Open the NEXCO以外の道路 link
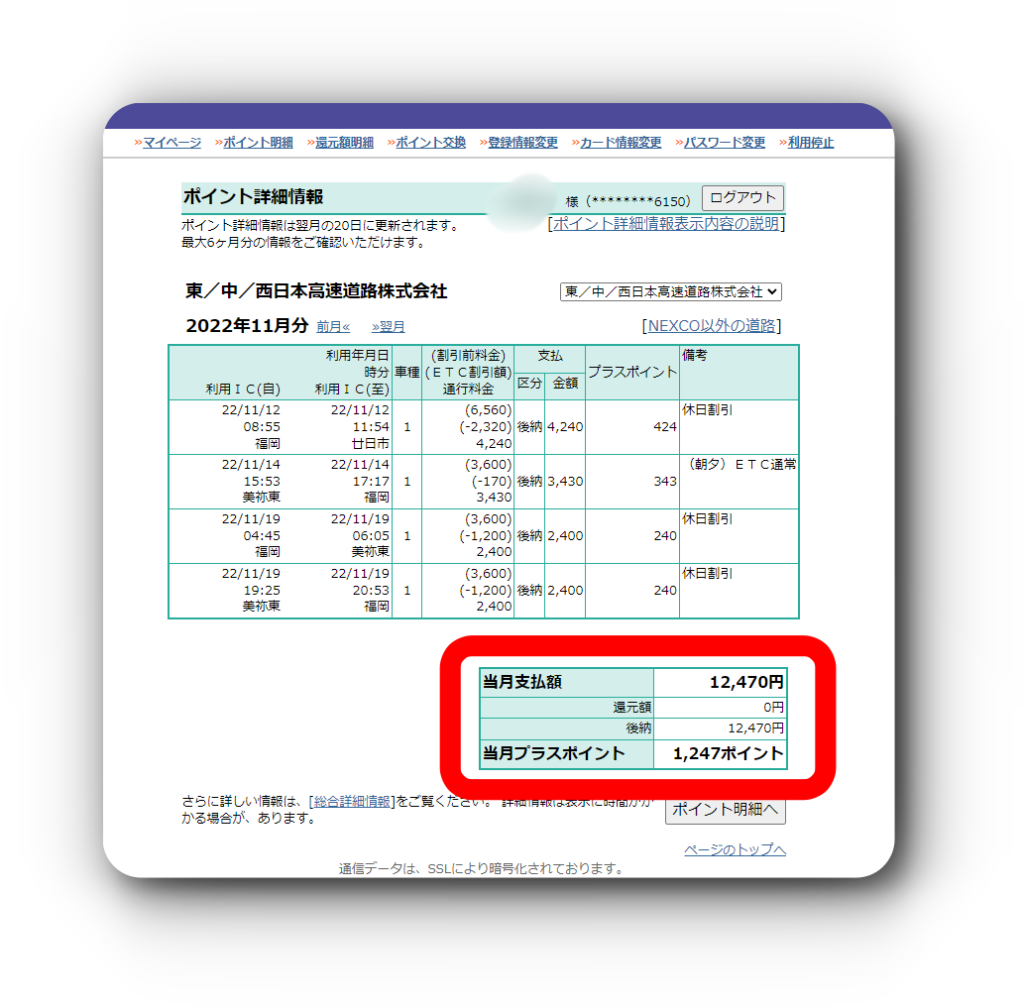The width and height of the screenshot is (1024, 1007). point(713,326)
